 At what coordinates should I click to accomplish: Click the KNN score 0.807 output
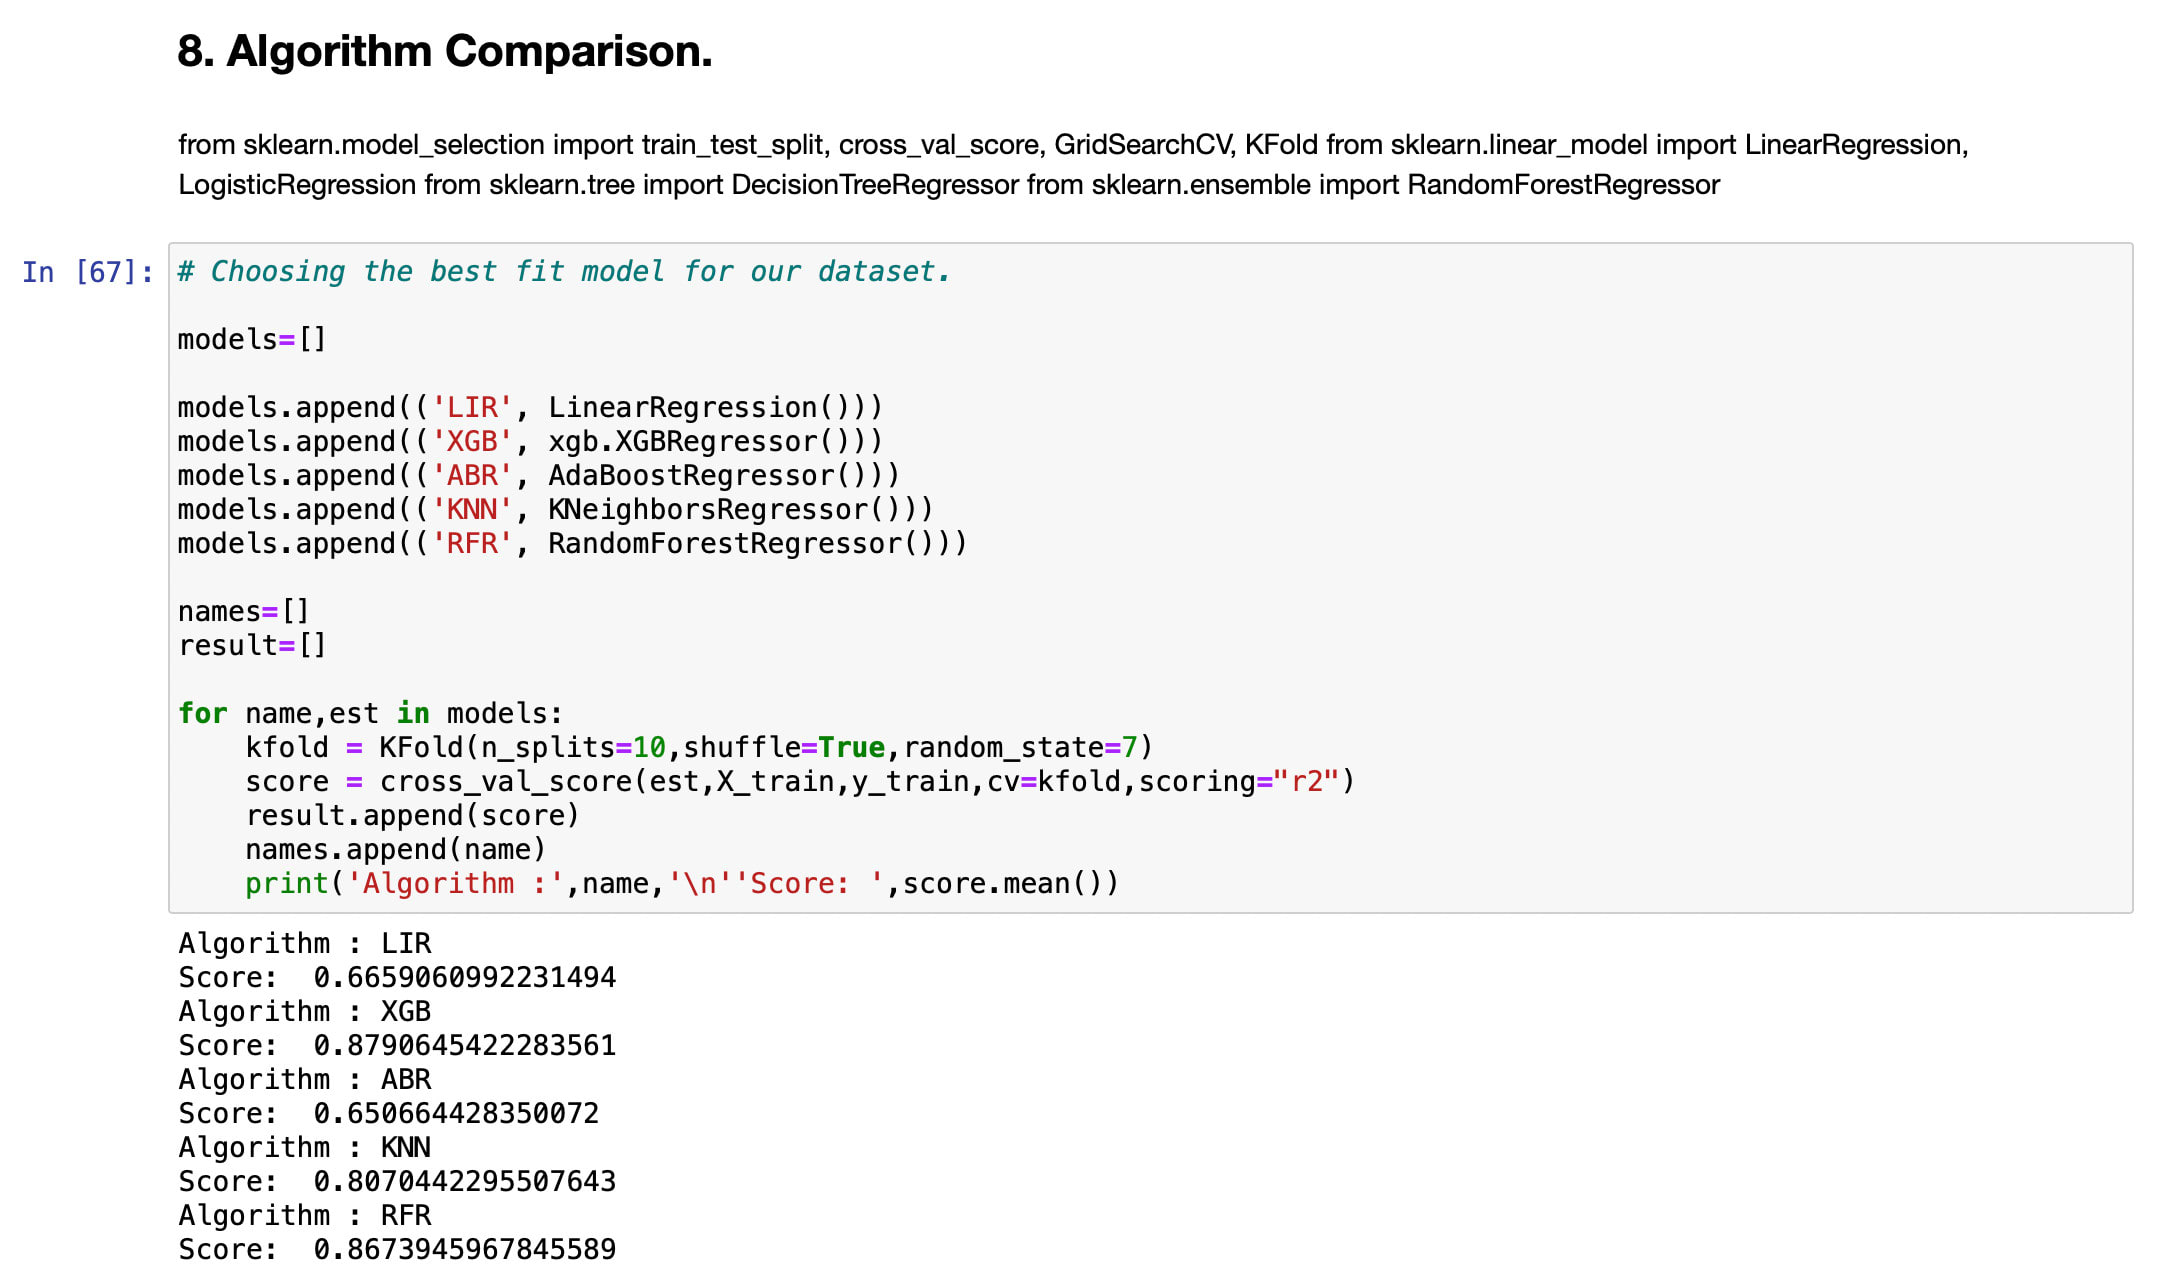tap(464, 1182)
